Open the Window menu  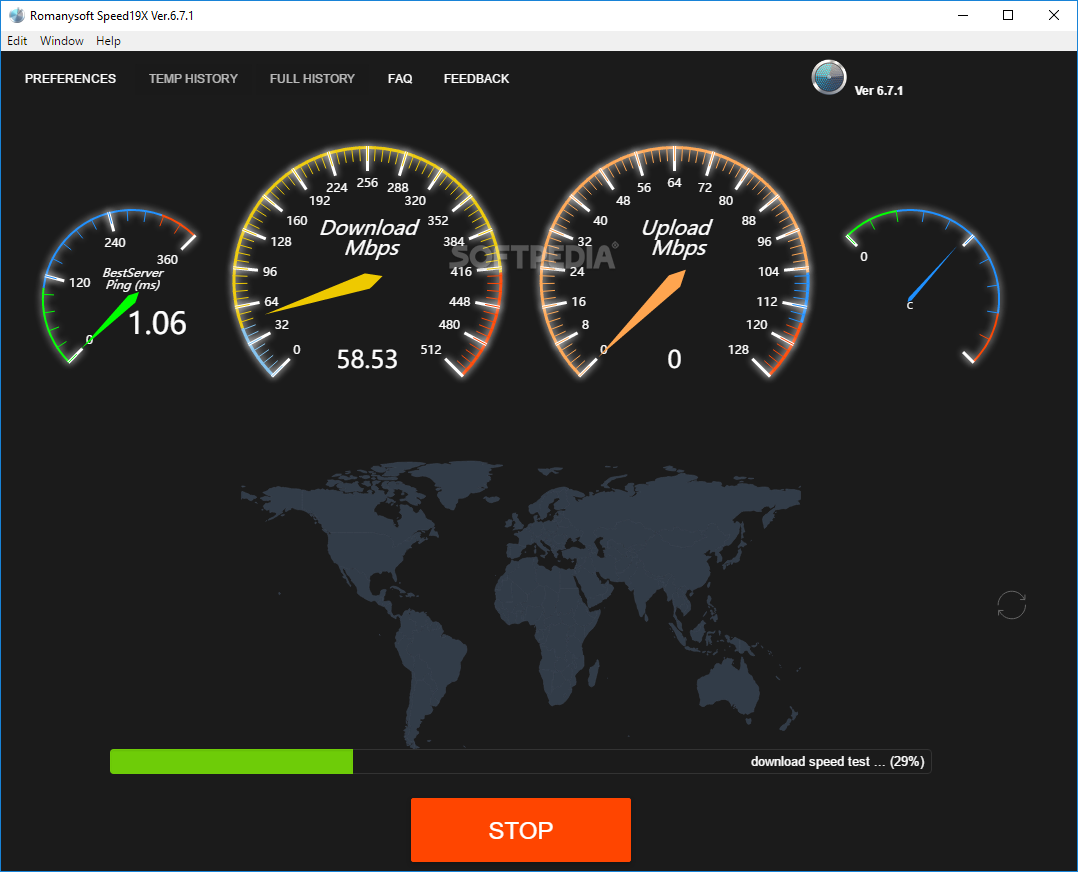coord(62,41)
